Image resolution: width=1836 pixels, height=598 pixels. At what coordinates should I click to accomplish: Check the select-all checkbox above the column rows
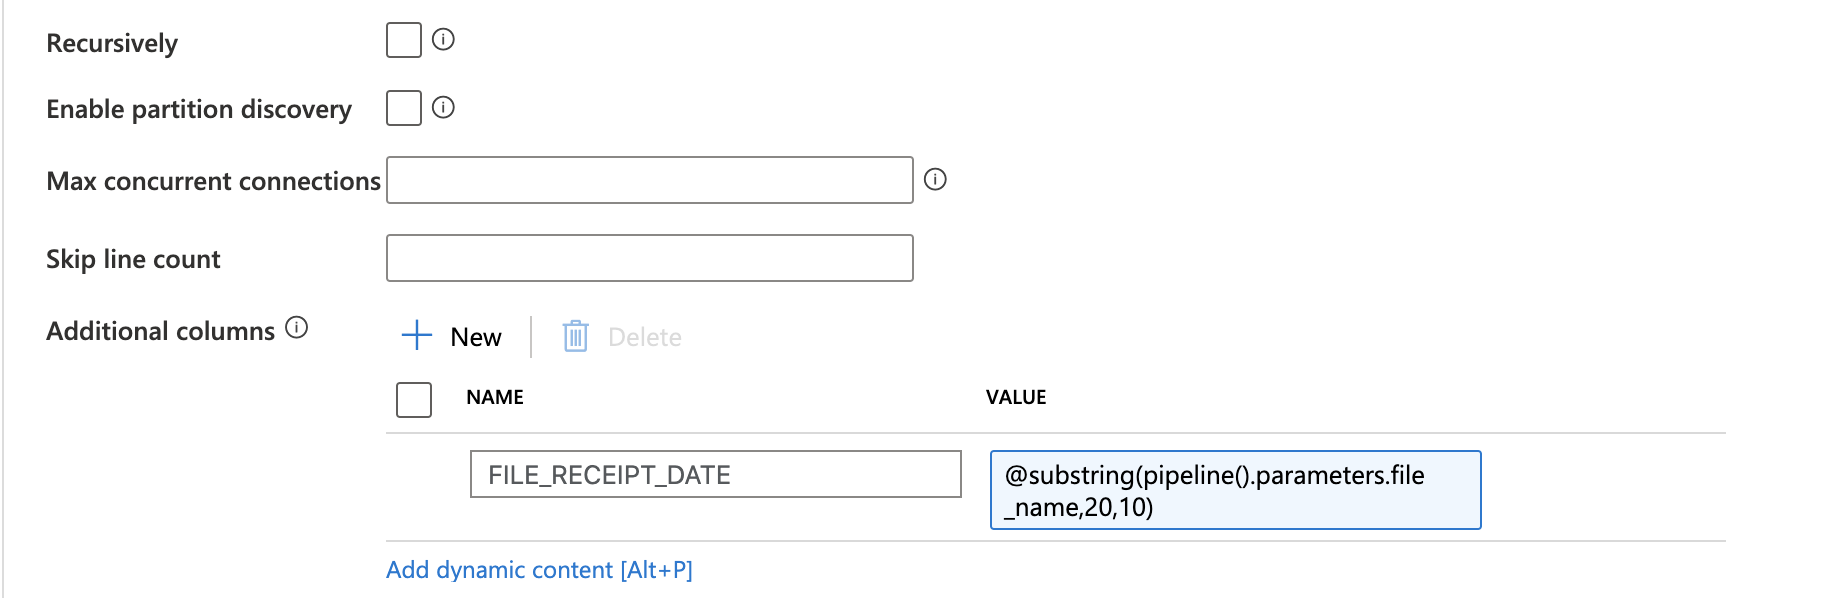[413, 398]
